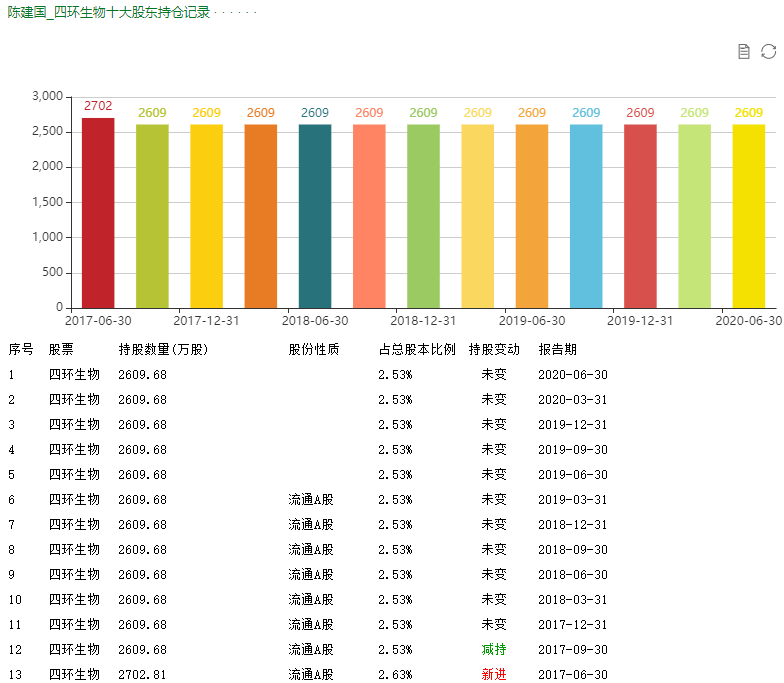This screenshot has height=683, width=784.
Task: Click the salmon-colored 2609 chart bar
Action: click(x=369, y=216)
